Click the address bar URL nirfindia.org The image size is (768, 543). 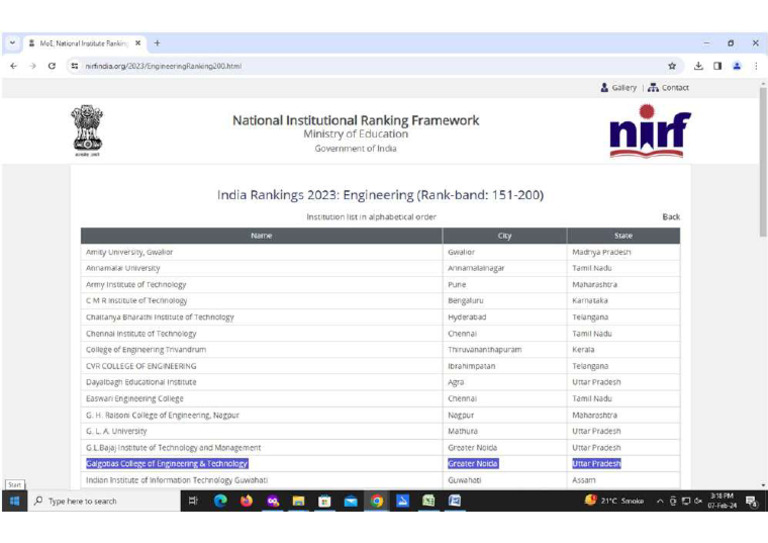click(163, 66)
